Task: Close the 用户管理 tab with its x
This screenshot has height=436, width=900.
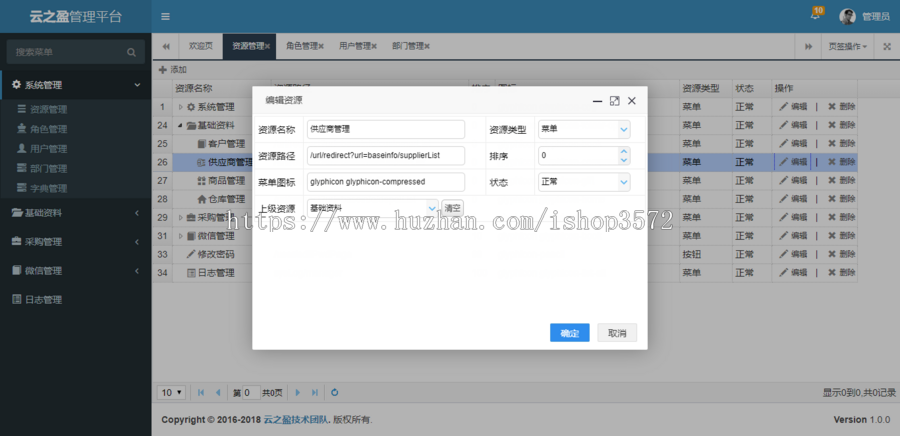Action: point(374,46)
